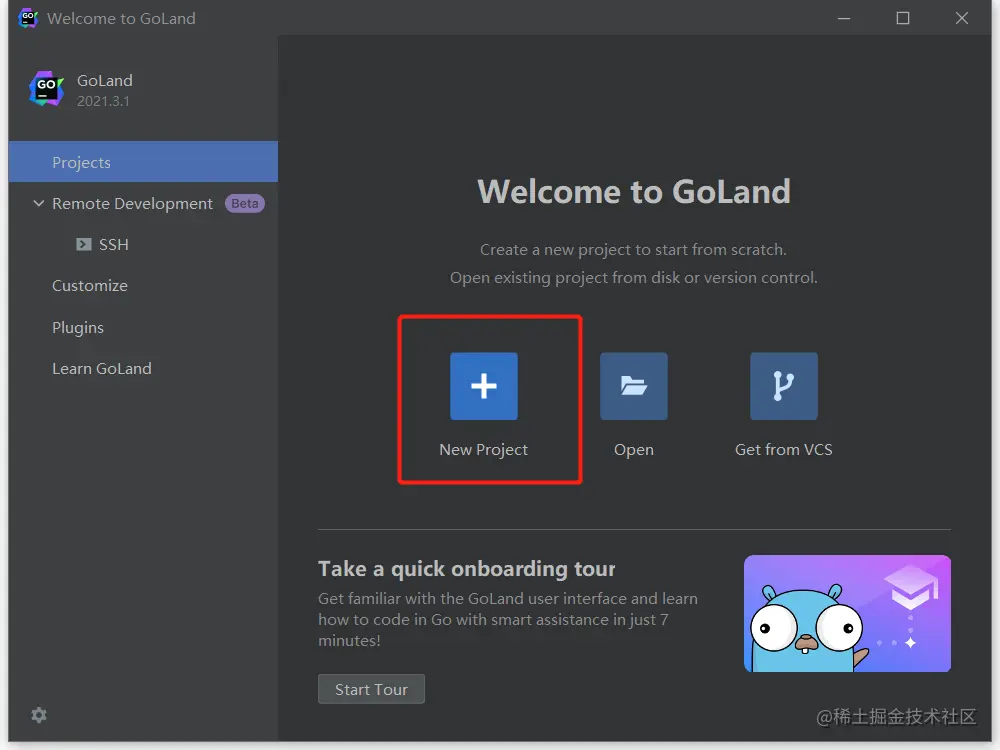Click the Start Tour button

(371, 689)
